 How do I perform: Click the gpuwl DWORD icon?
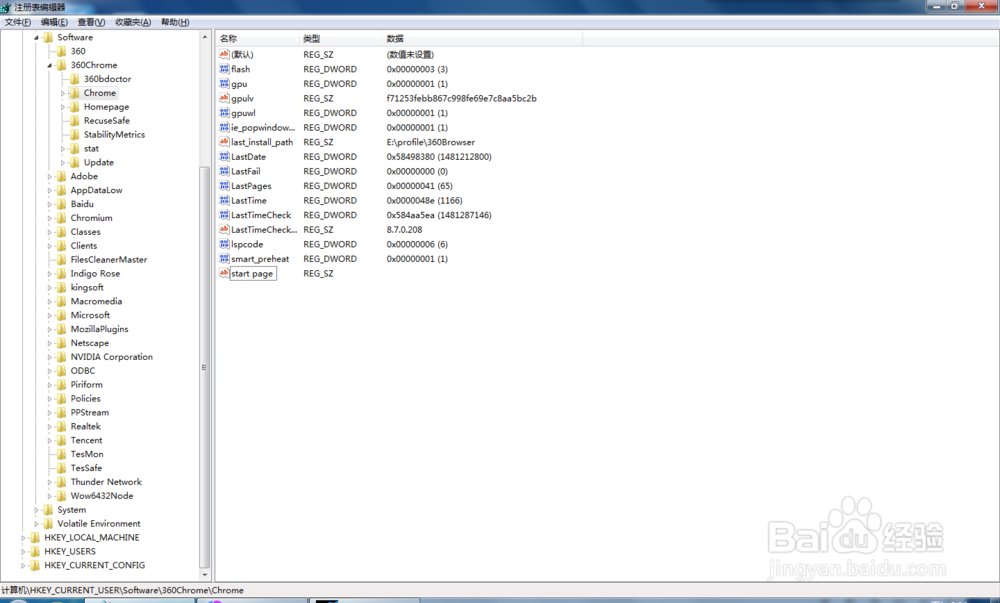[224, 113]
